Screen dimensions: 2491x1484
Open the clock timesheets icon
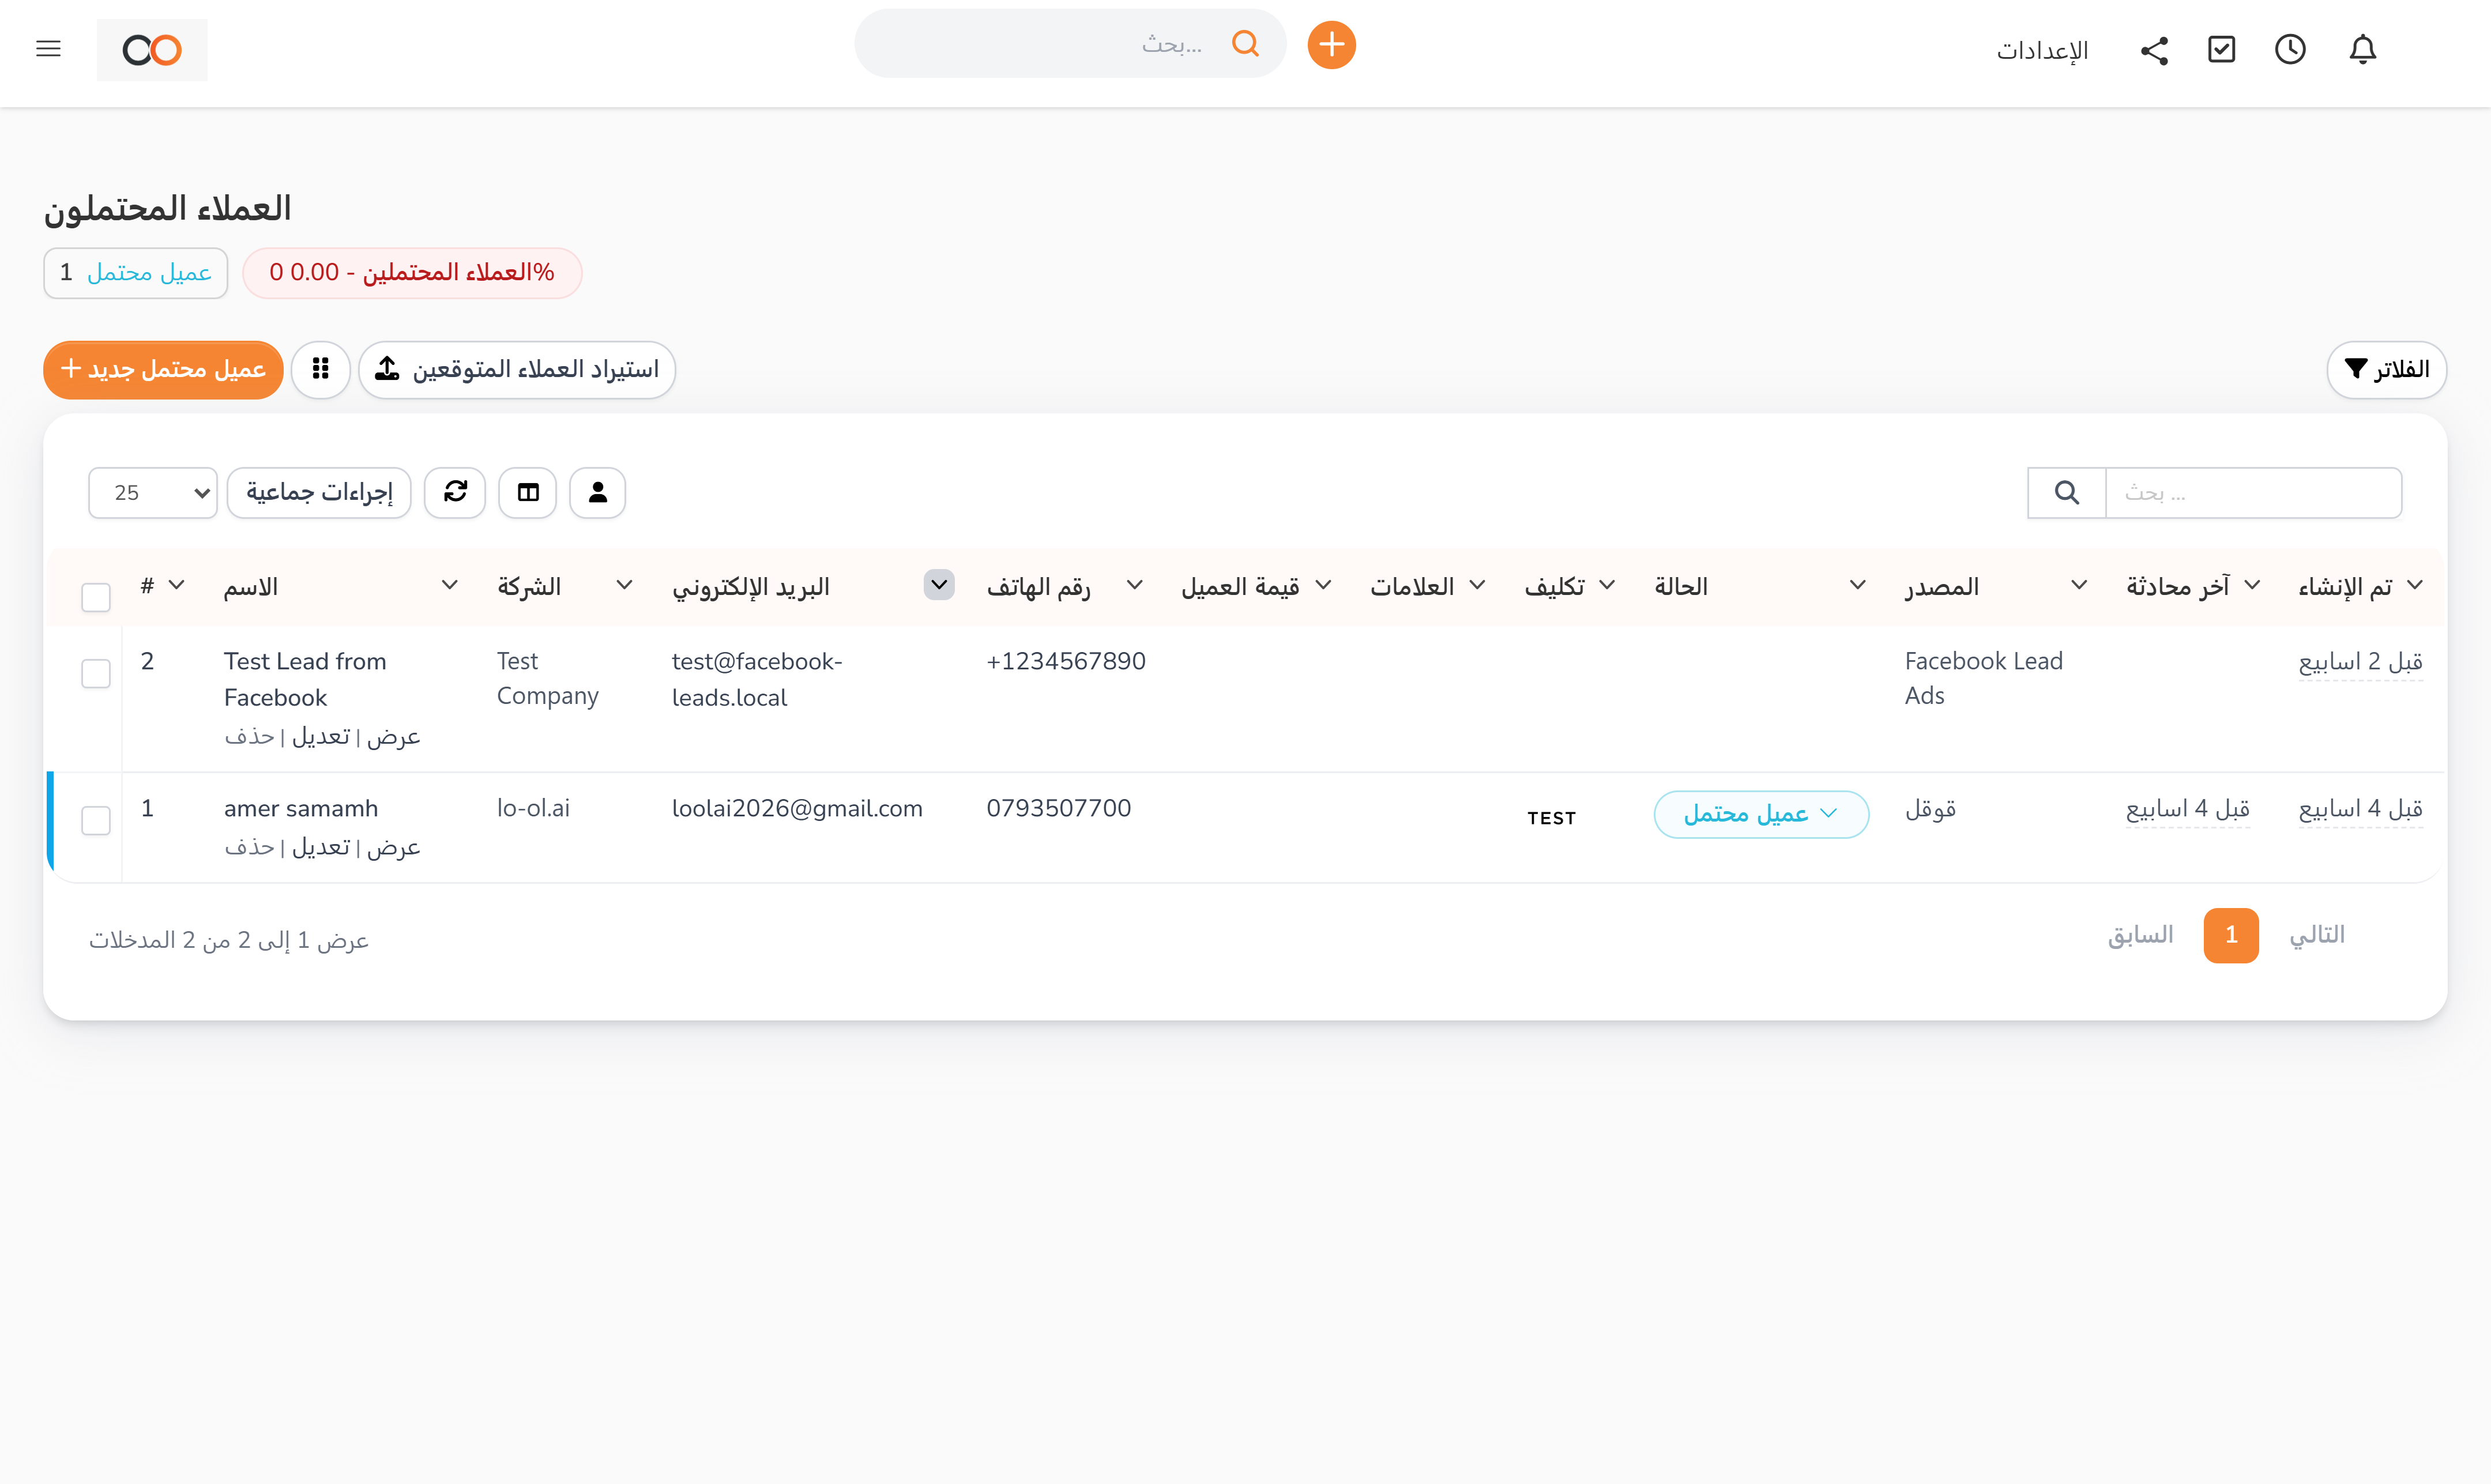click(x=2290, y=50)
